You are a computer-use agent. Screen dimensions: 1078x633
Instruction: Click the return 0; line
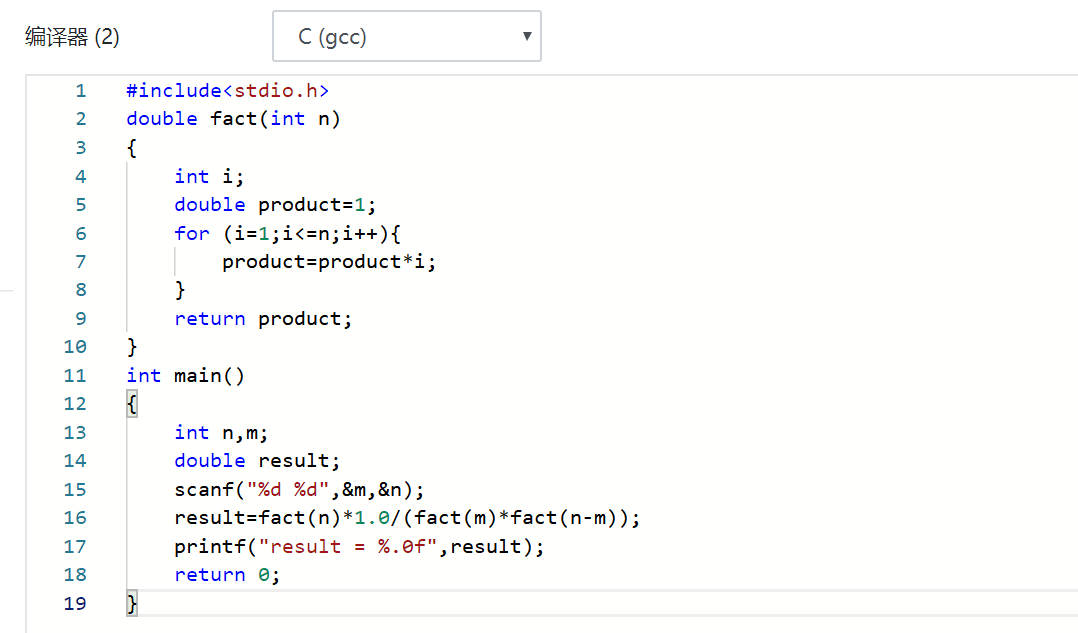coord(227,575)
